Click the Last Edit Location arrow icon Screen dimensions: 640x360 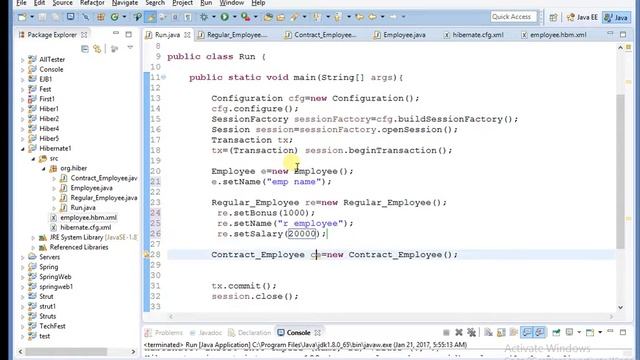359,17
